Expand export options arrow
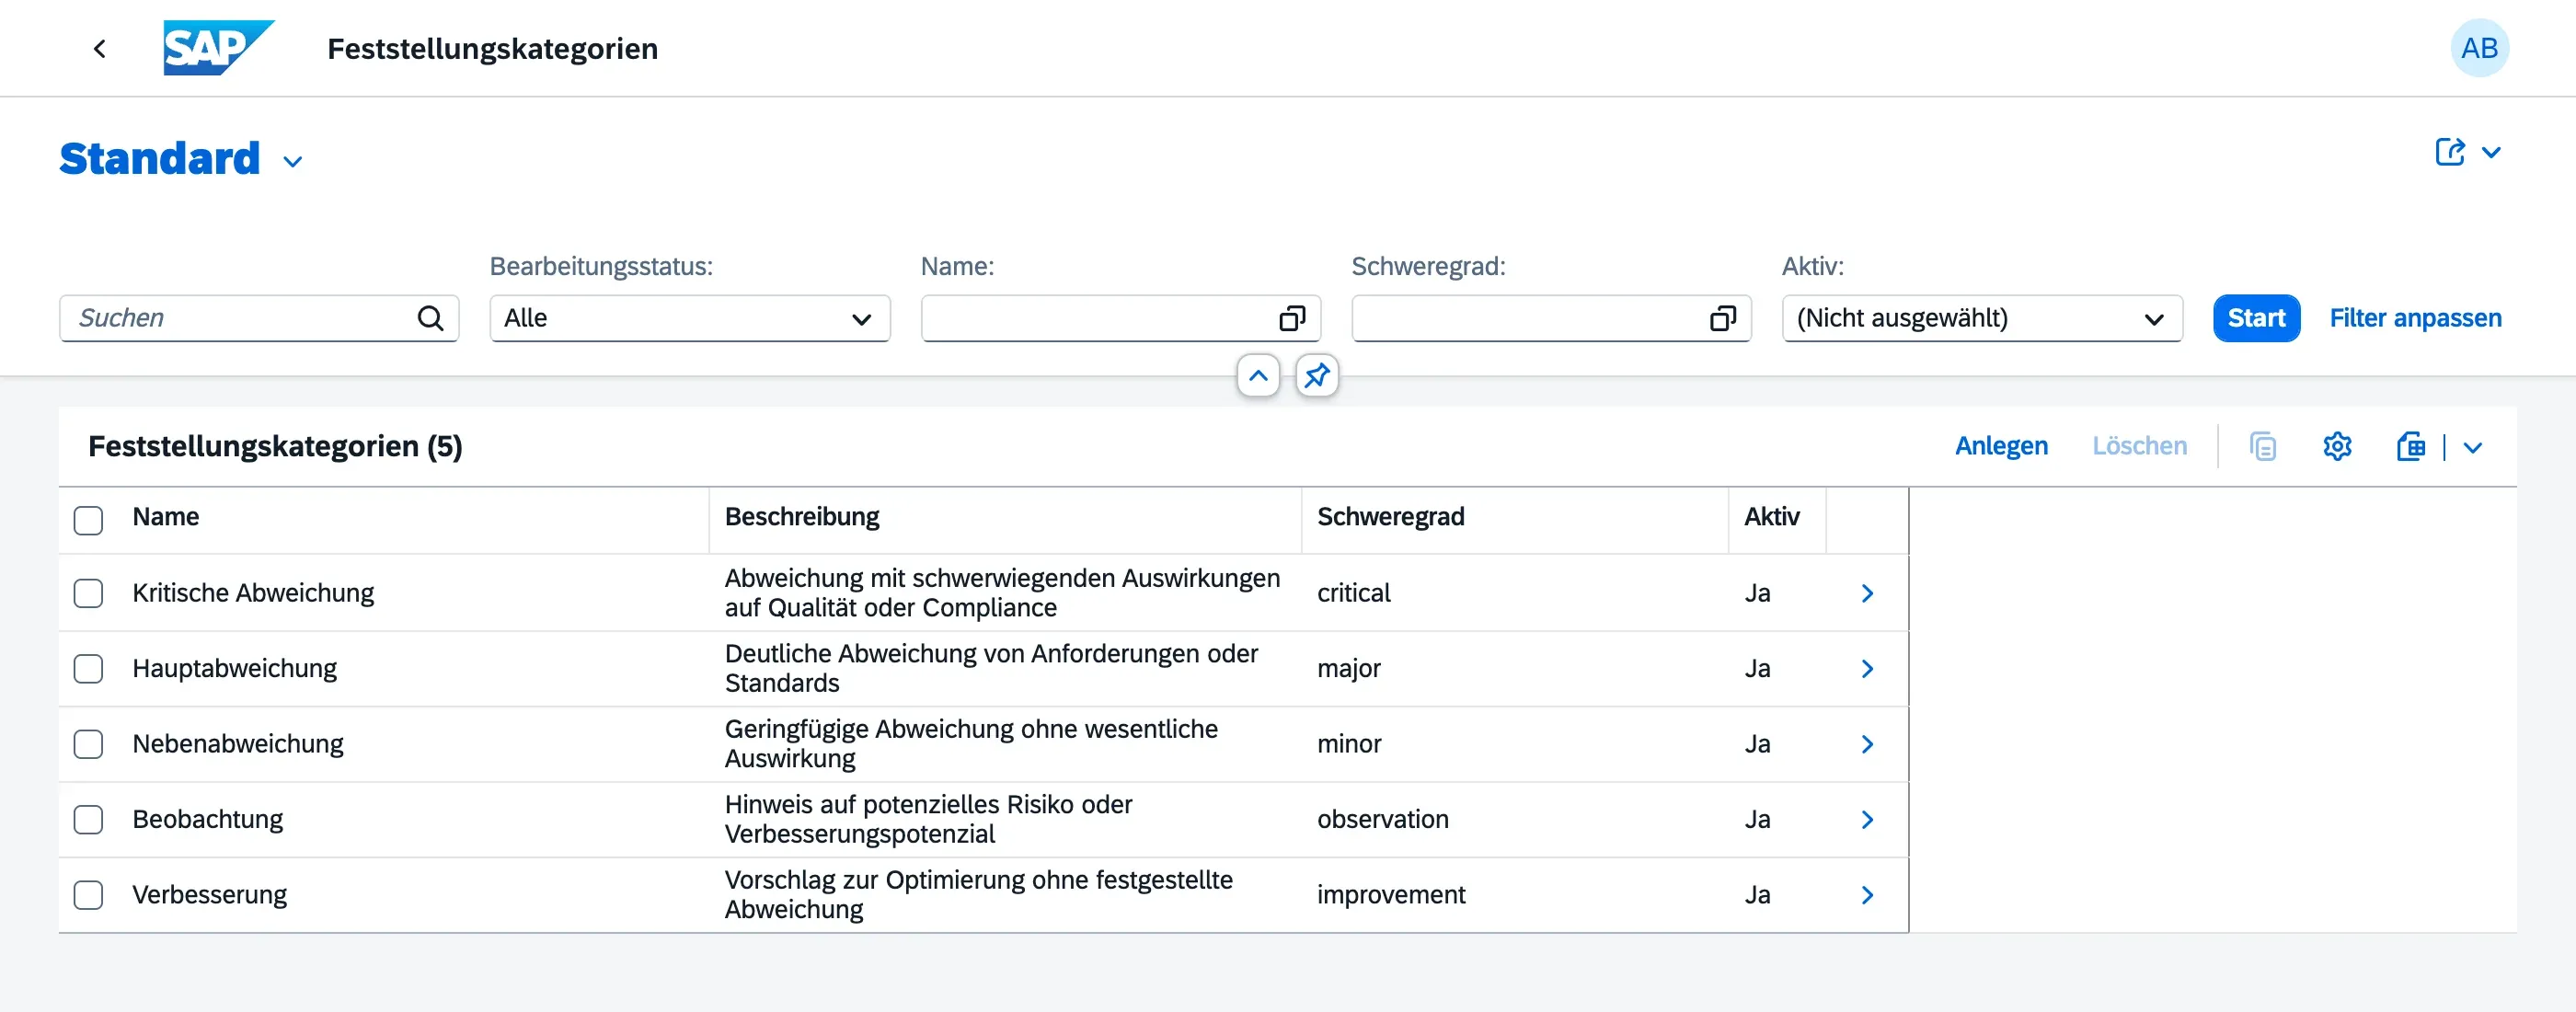Image resolution: width=2576 pixels, height=1012 pixels. (2472, 447)
